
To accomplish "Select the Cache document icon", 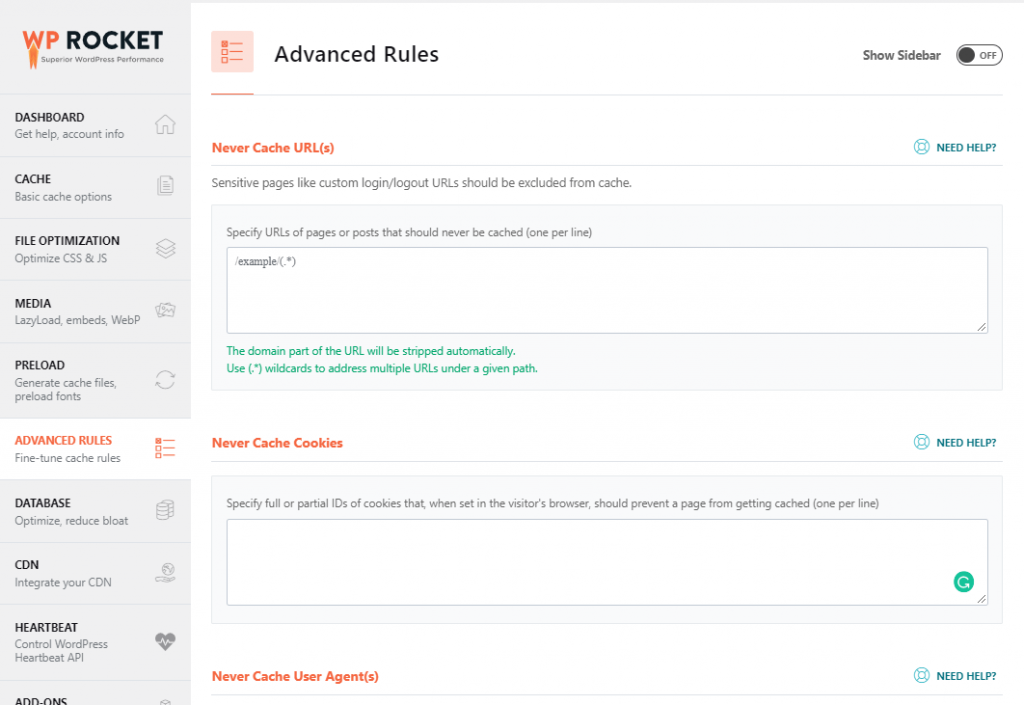I will click(x=165, y=186).
